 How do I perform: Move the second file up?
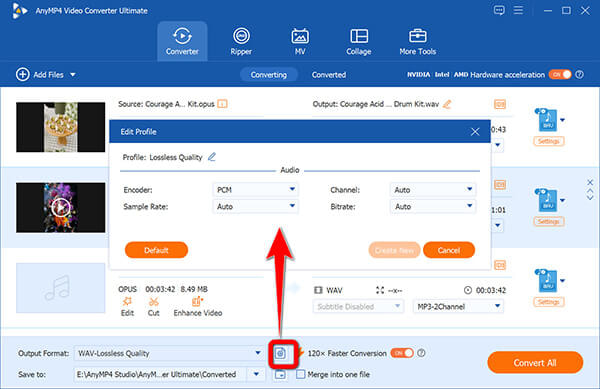tap(590, 190)
